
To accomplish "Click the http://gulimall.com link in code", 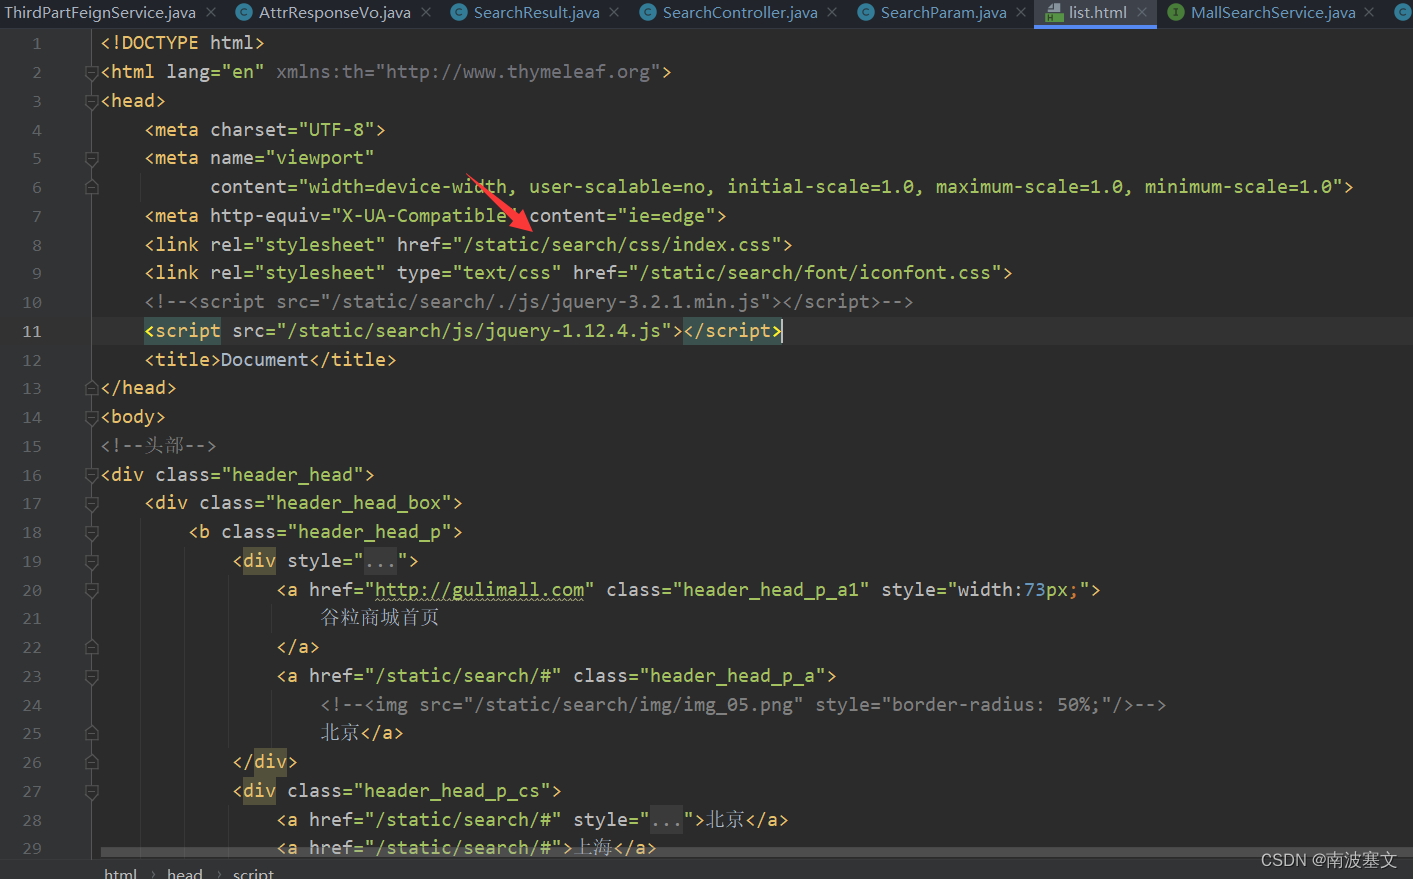I will [480, 590].
